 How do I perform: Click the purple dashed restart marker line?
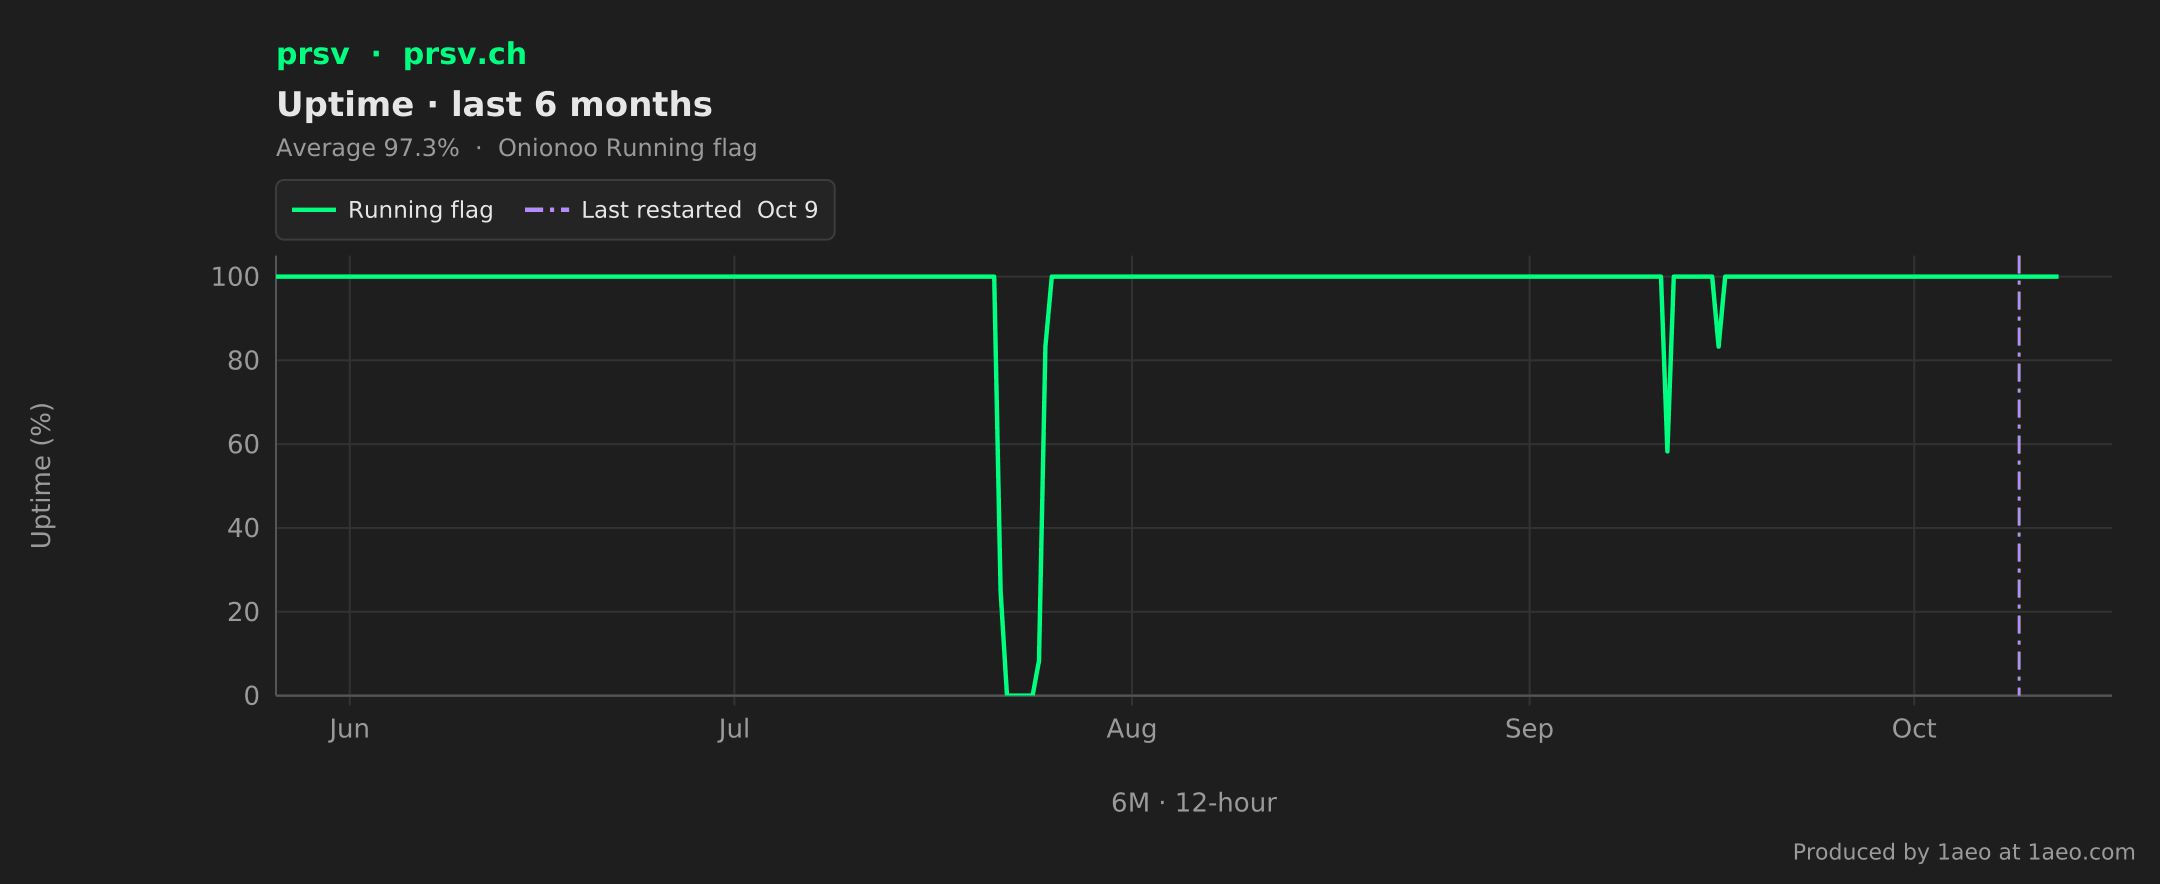pyautogui.click(x=2019, y=475)
